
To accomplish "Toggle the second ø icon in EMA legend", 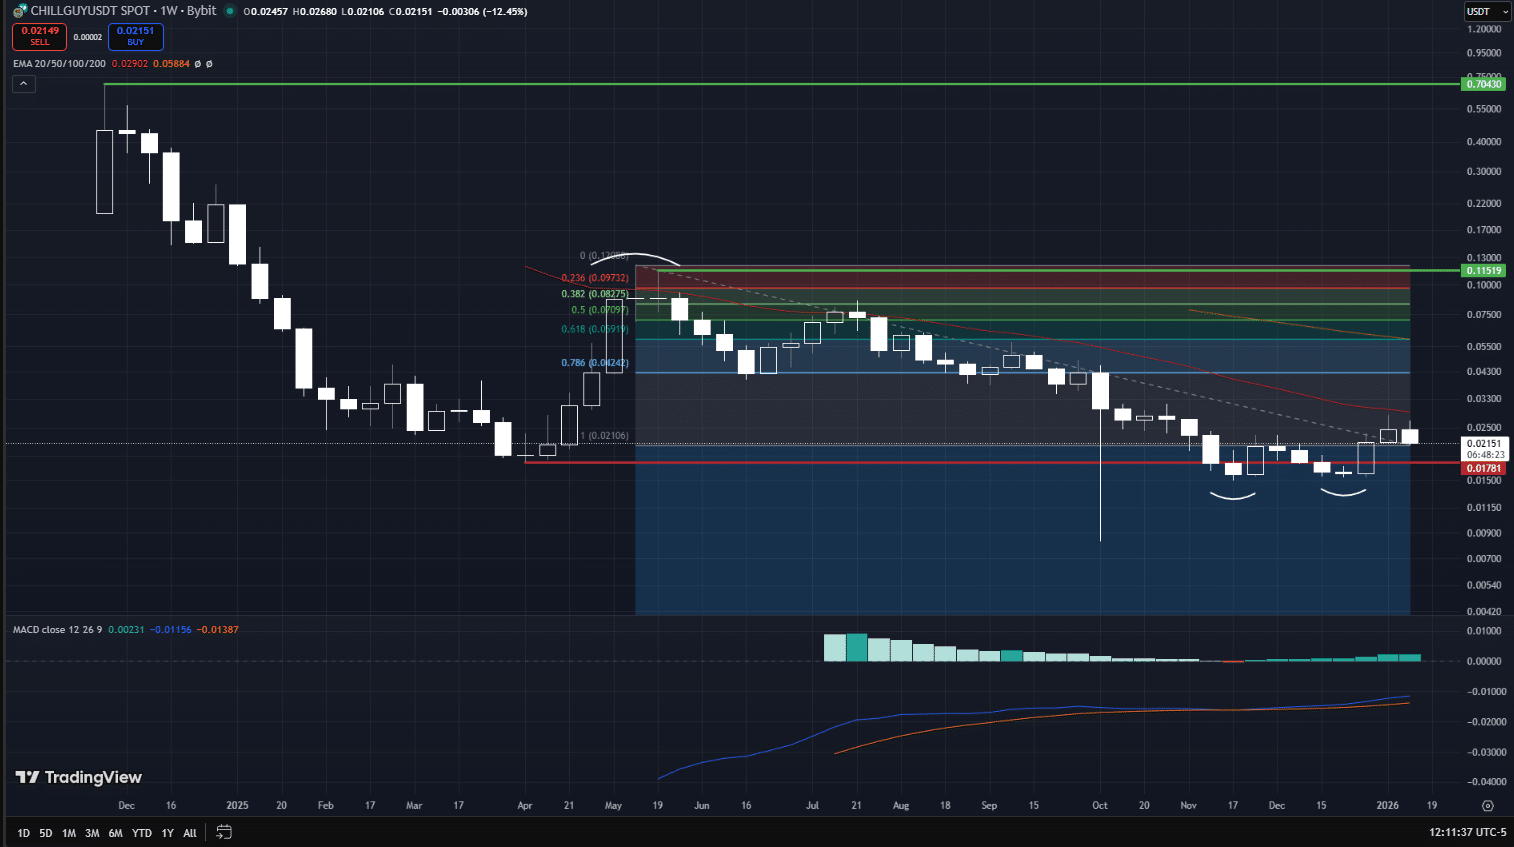I will (x=210, y=63).
